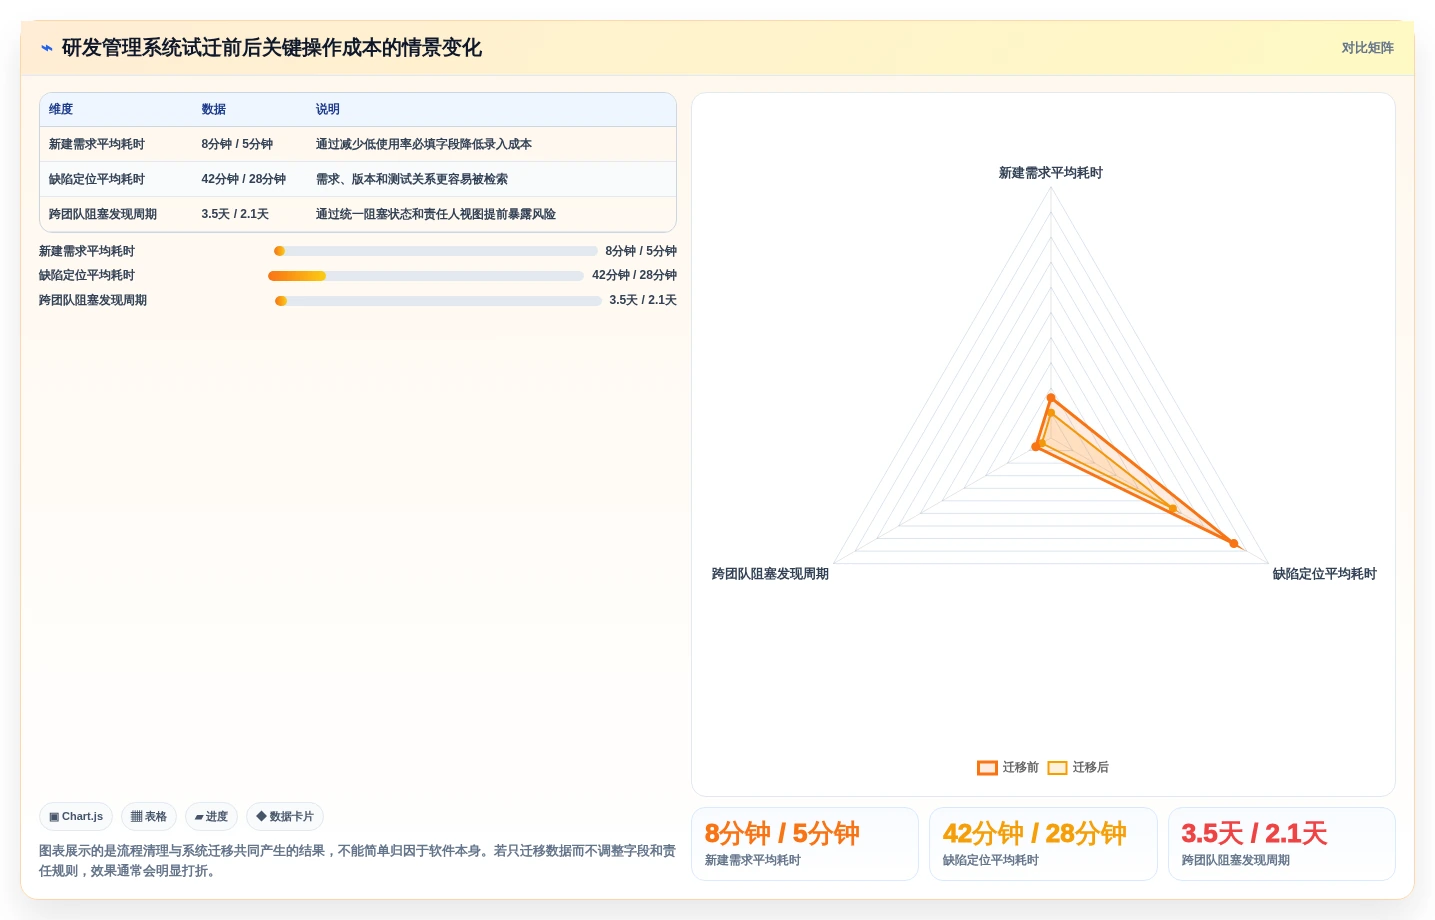Click the blue lightning icon beside title
Viewport: 1435px width, 920px height.
pos(47,48)
